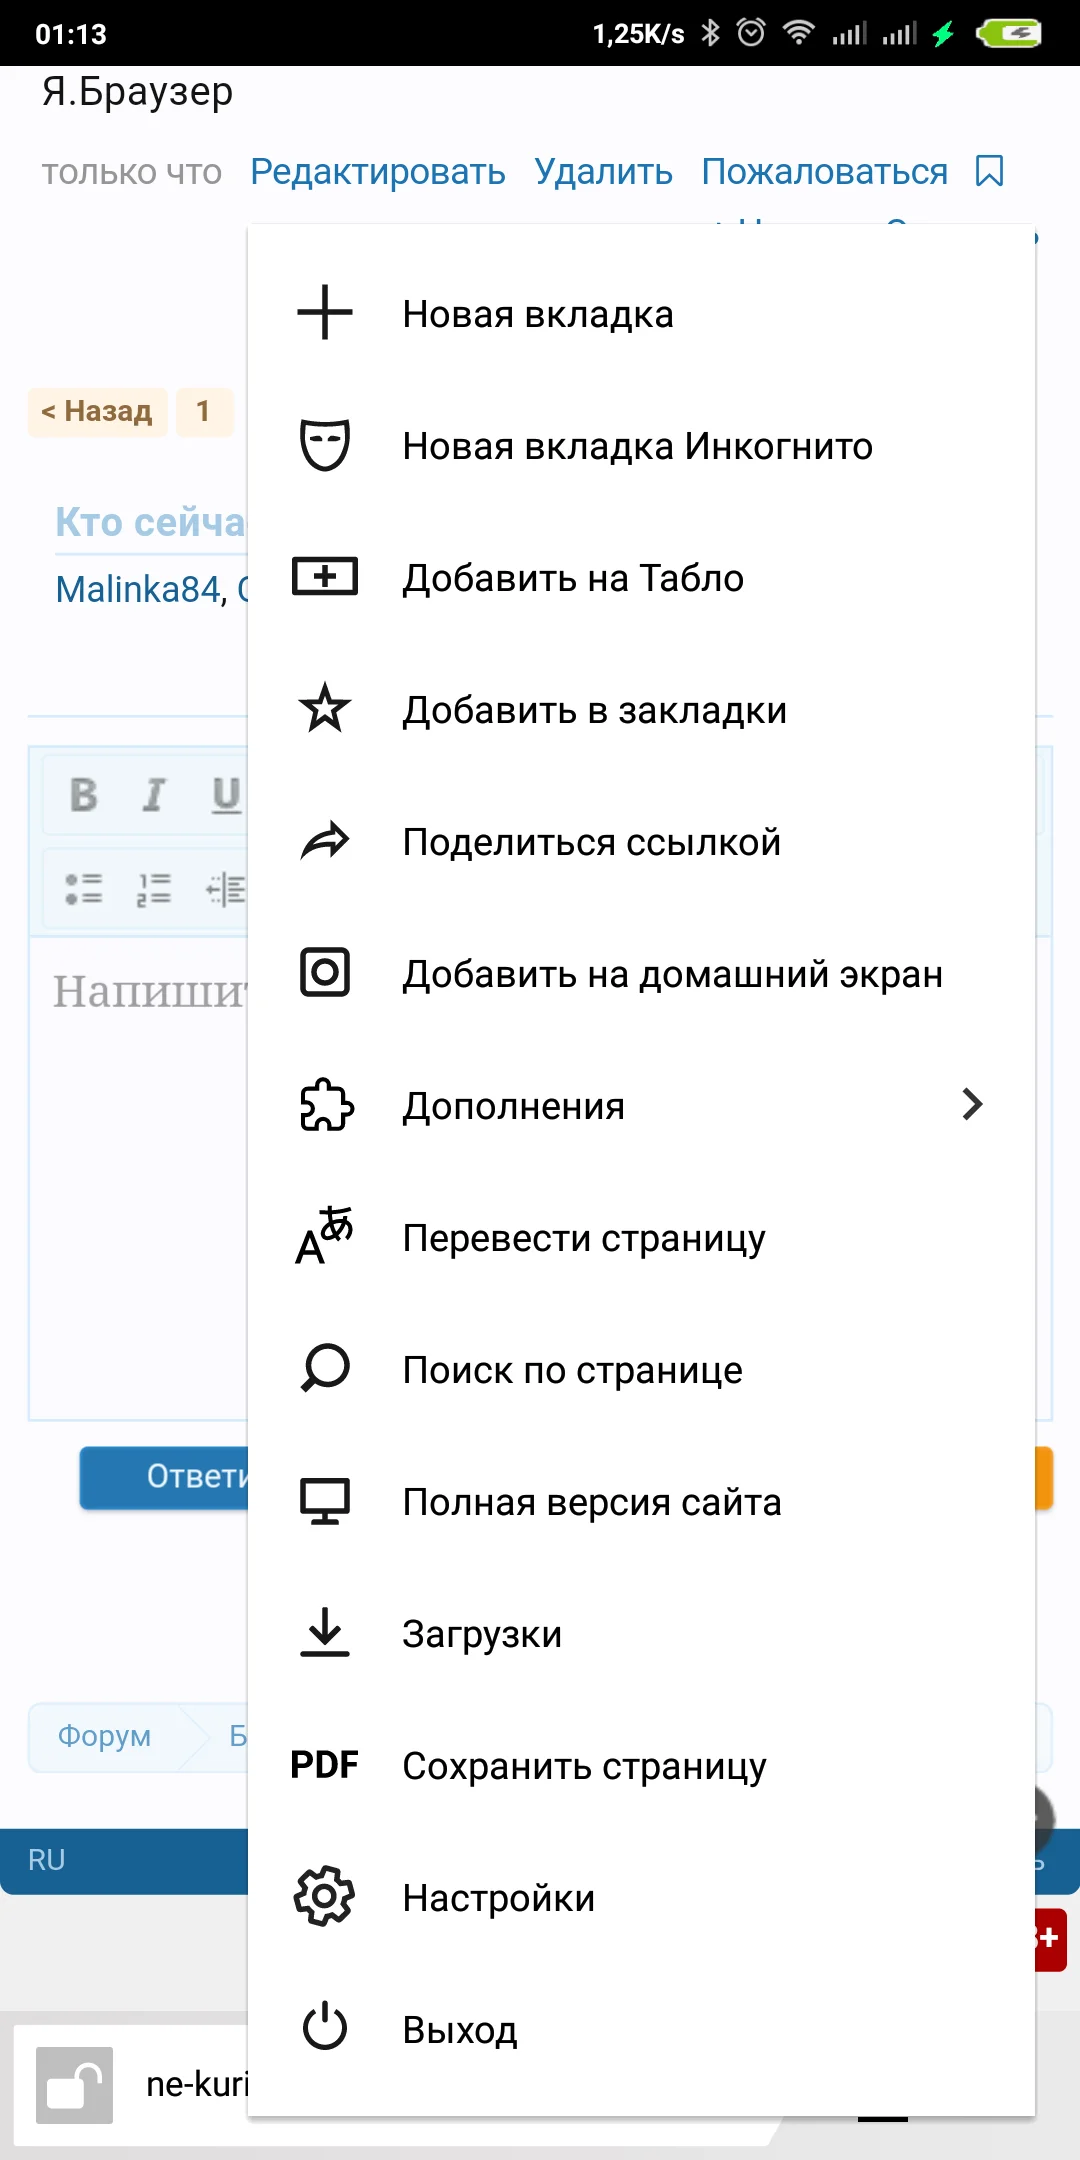Click the Пожаловаться link
Image resolution: width=1080 pixels, height=2160 pixels.
[x=824, y=172]
